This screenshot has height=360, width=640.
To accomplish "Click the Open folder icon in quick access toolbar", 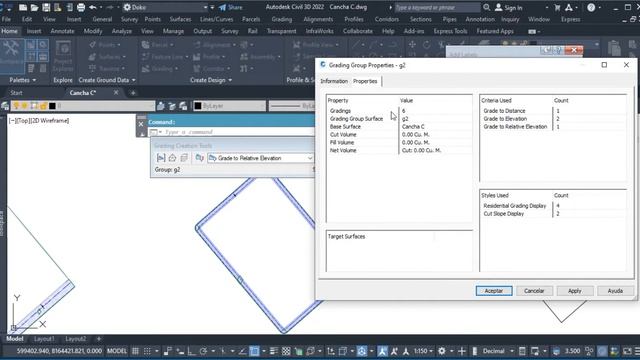I will [x=34, y=7].
